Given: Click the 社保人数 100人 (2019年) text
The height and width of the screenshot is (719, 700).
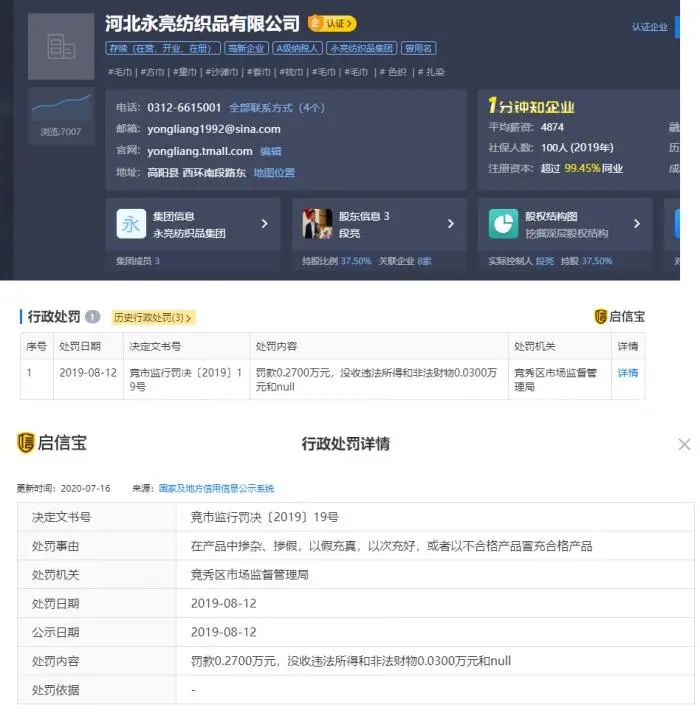Looking at the screenshot, I should pos(551,148).
